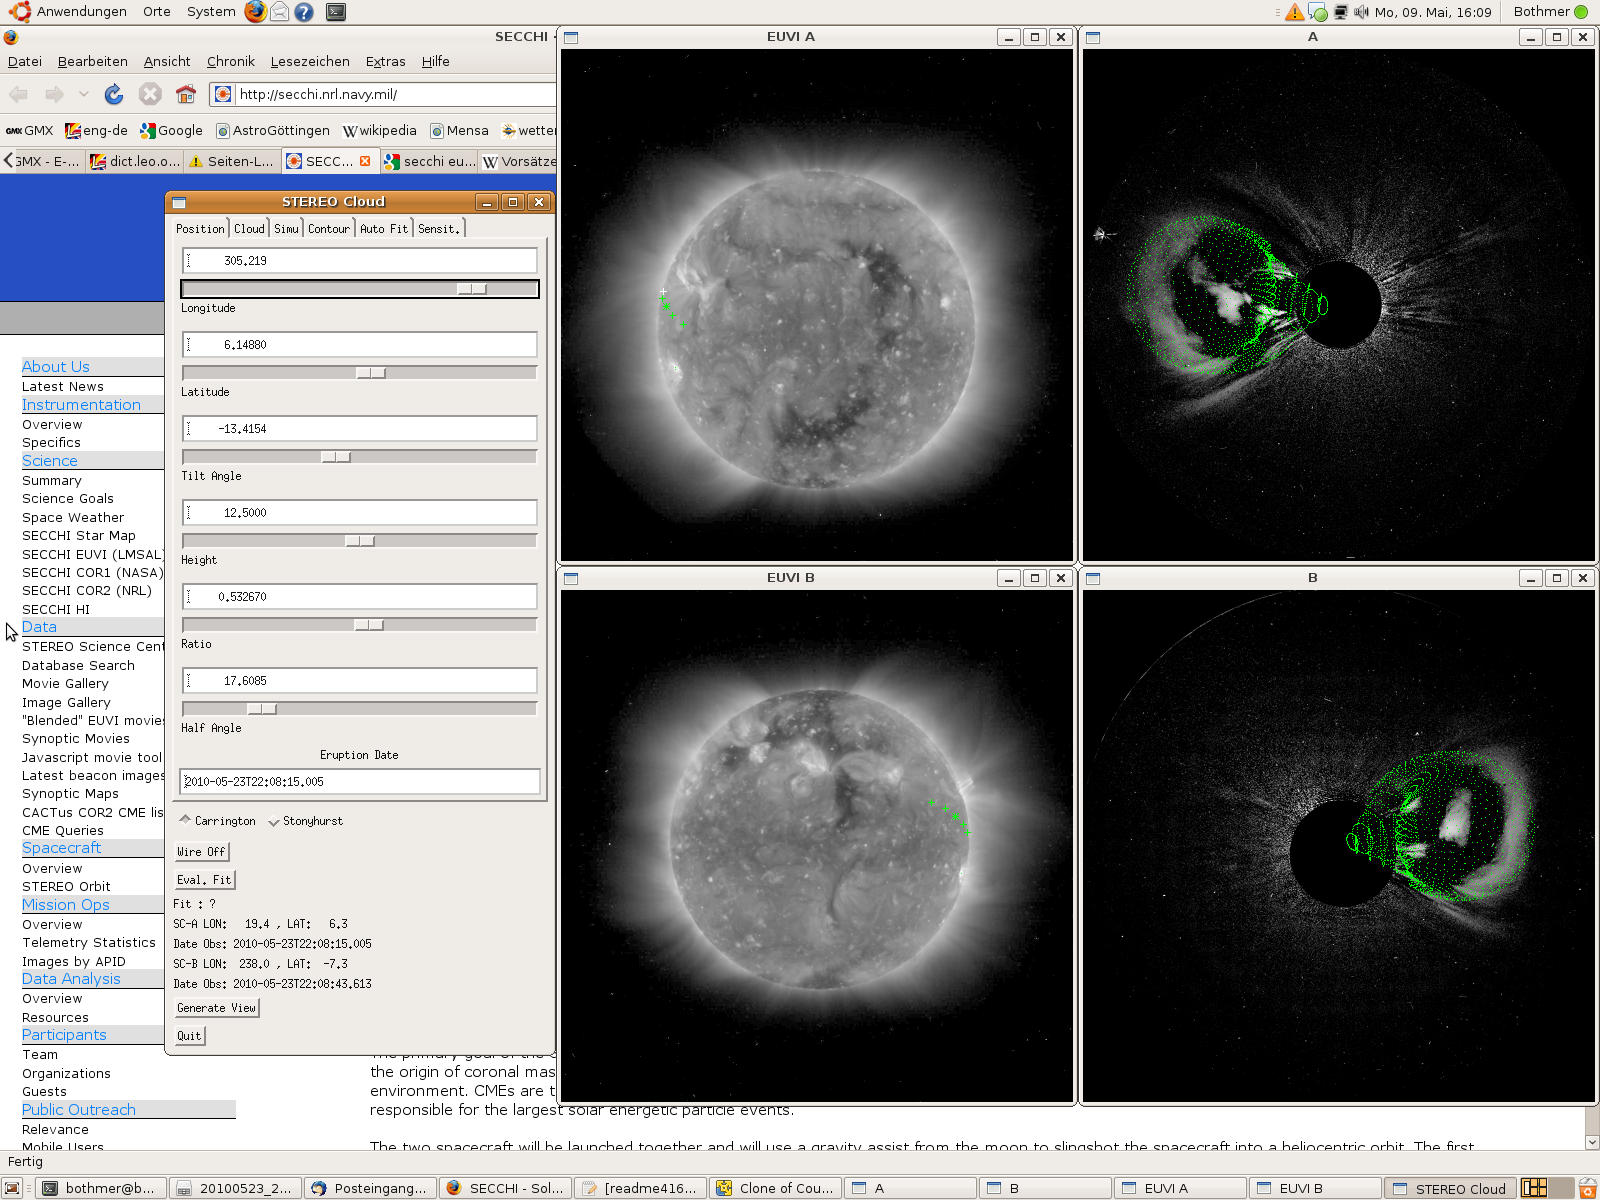Open the window menu icon of EUVI A
This screenshot has height=1200, width=1600.
click(x=571, y=37)
